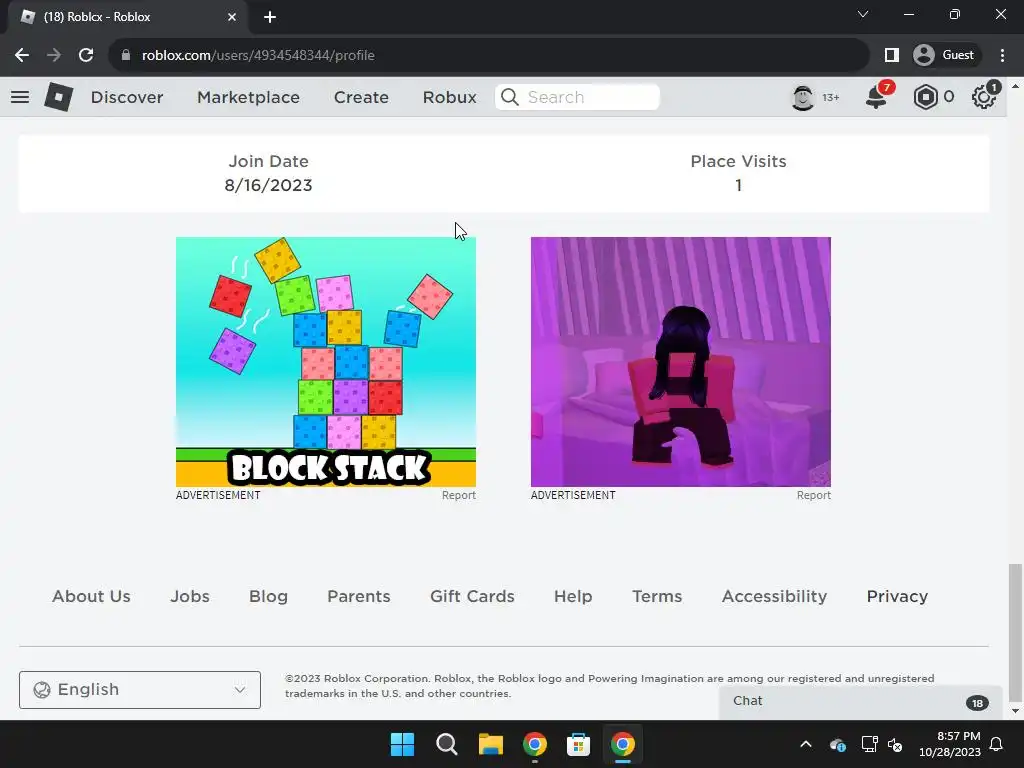
Task: View site info padlock icon
Action: point(126,55)
